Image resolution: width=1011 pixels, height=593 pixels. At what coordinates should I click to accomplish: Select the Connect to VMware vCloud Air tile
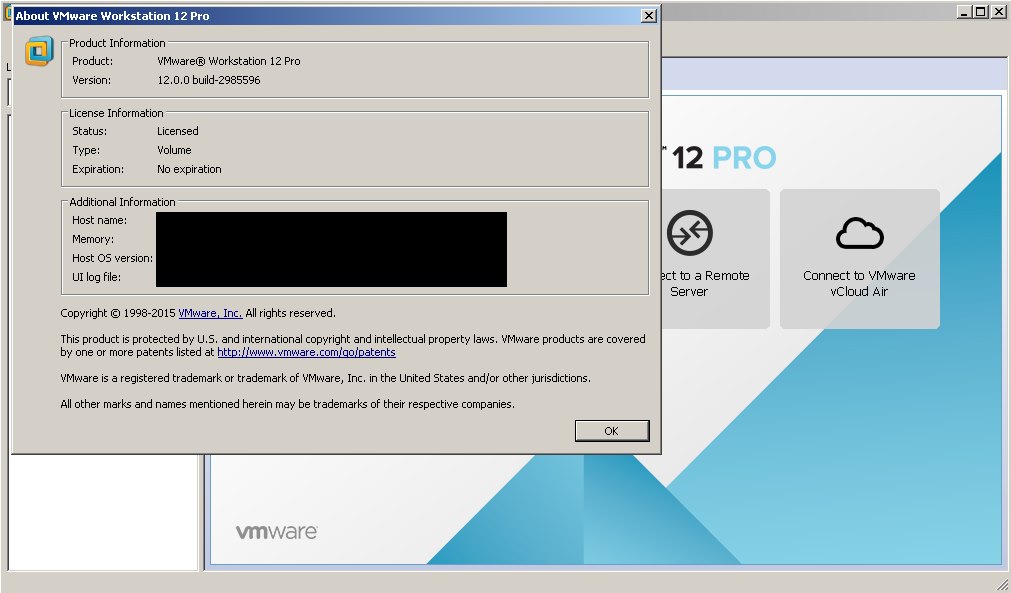point(859,258)
